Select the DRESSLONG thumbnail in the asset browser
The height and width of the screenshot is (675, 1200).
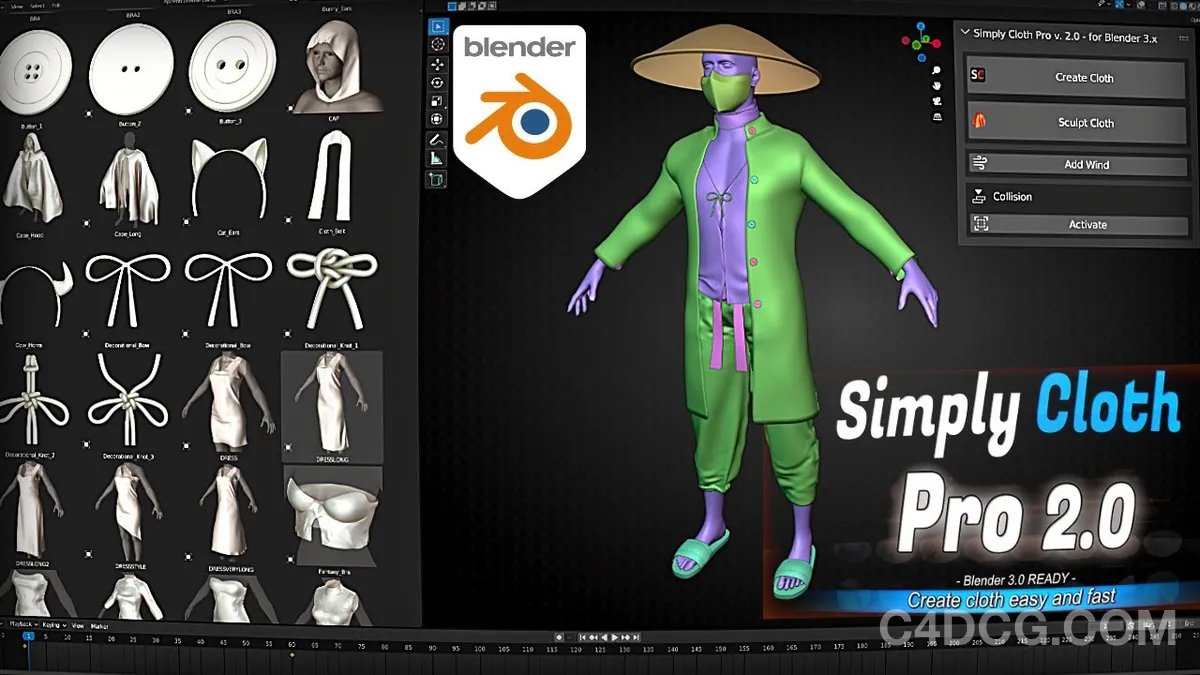(332, 405)
